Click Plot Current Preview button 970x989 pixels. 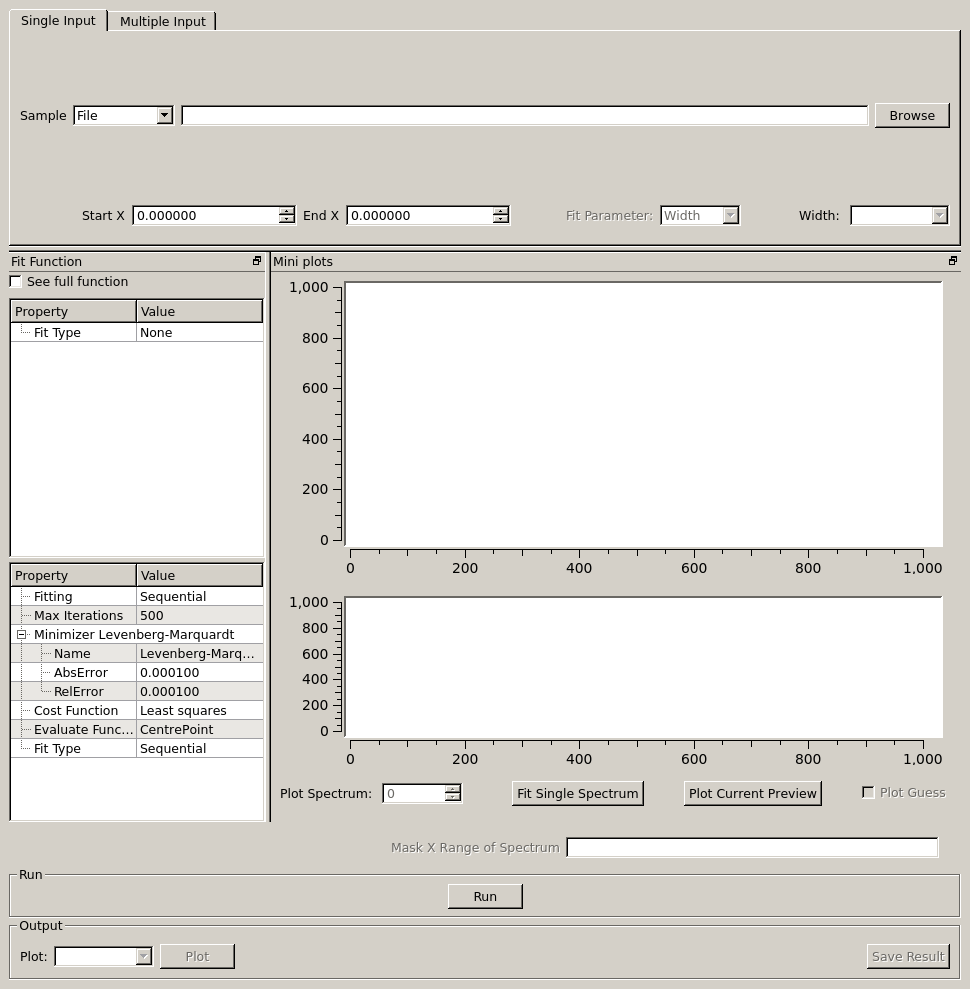coord(752,794)
